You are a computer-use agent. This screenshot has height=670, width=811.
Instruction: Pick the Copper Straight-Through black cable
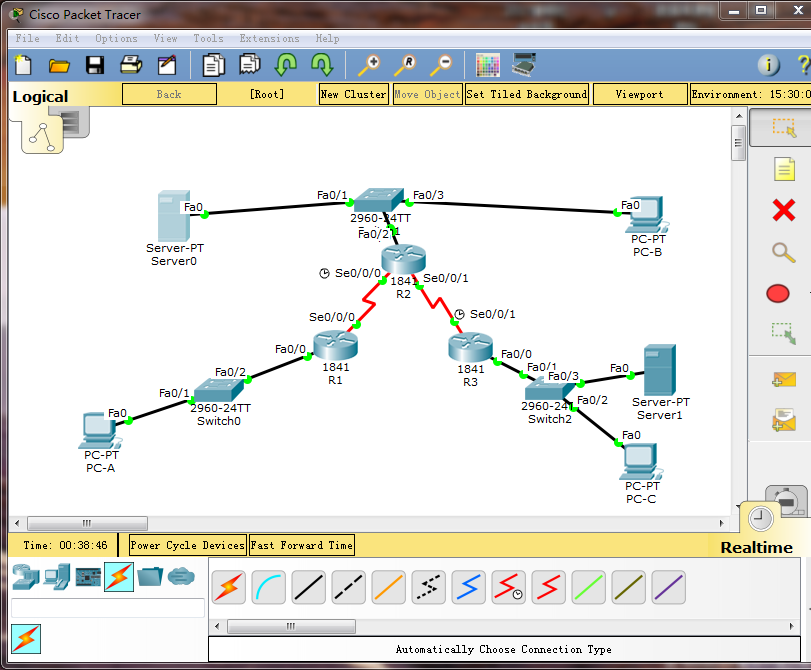click(308, 587)
